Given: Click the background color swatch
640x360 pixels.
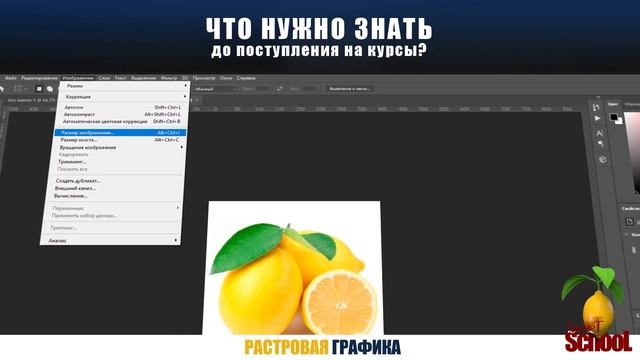Looking at the screenshot, I should coord(619,121).
